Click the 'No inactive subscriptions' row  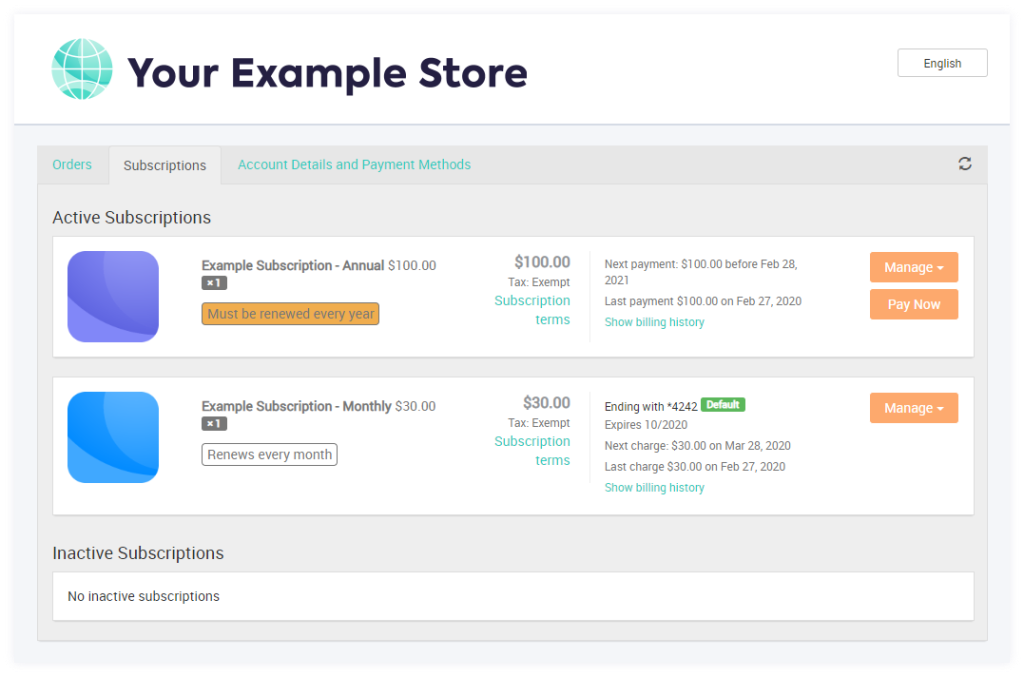143,596
